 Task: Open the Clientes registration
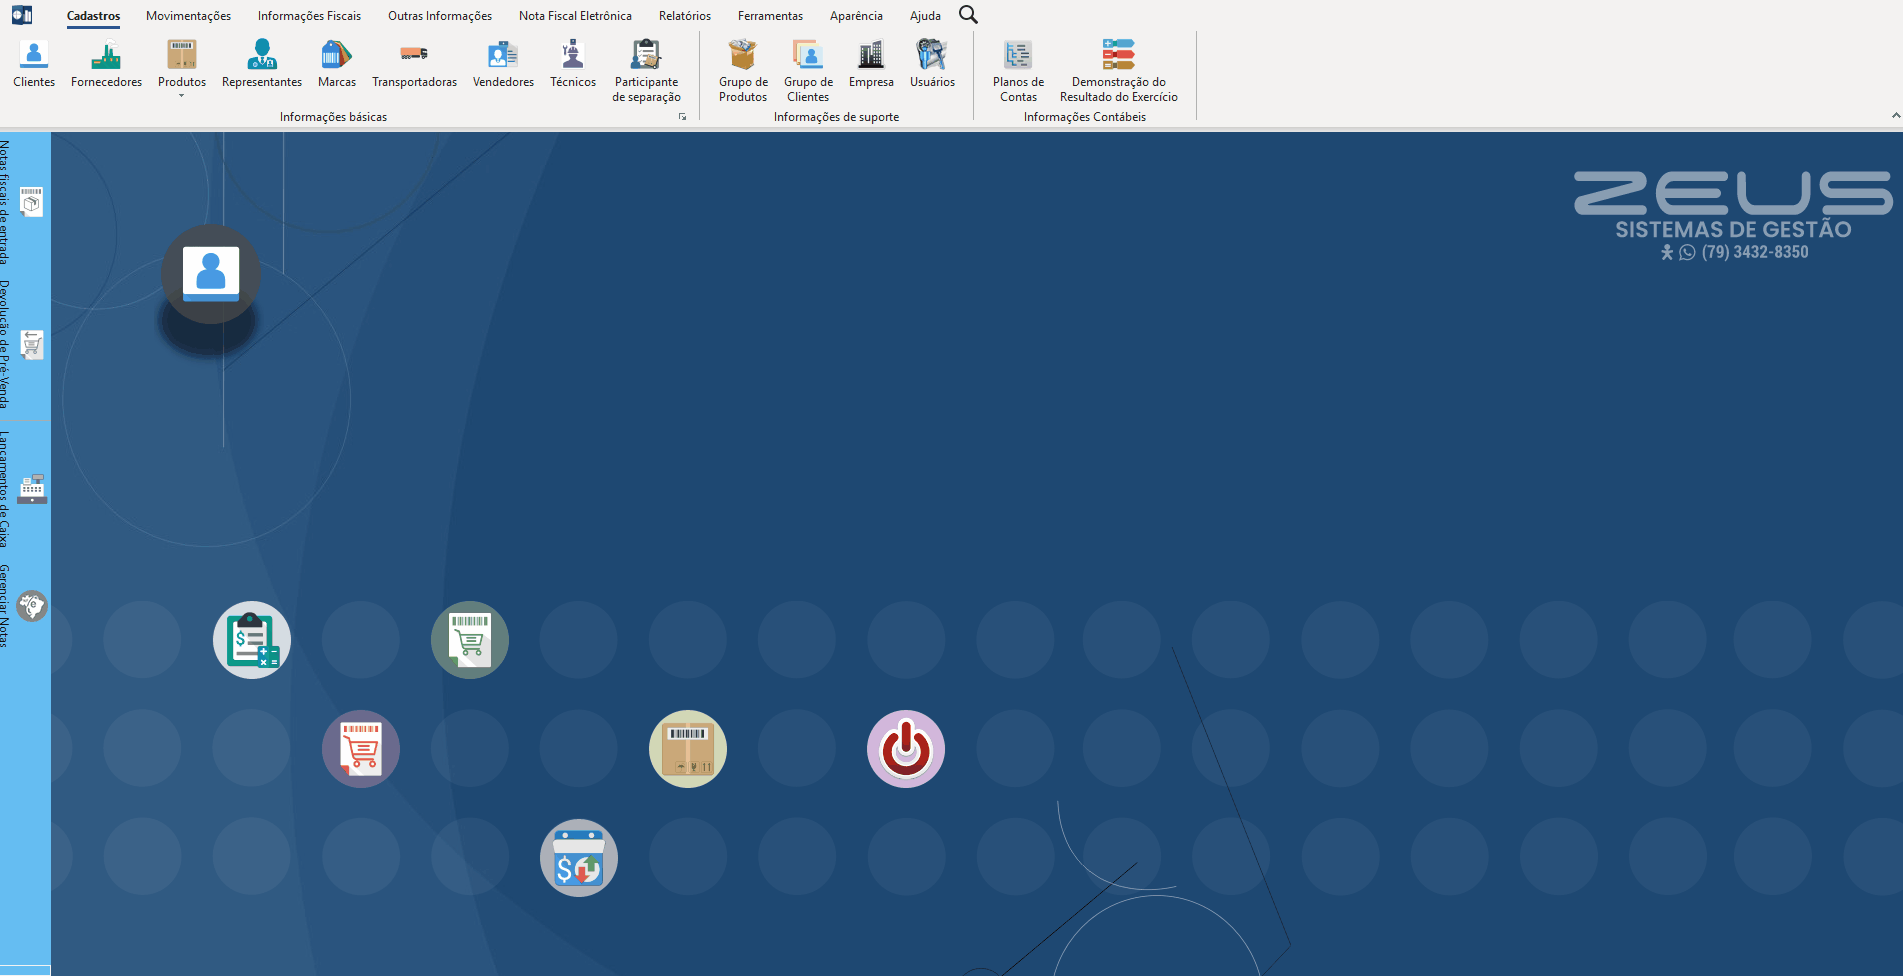click(34, 64)
